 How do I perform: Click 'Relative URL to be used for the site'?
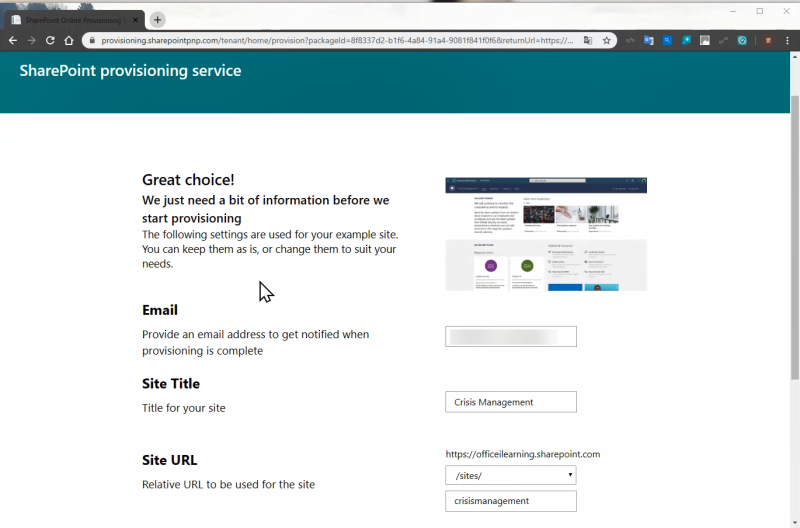229,484
